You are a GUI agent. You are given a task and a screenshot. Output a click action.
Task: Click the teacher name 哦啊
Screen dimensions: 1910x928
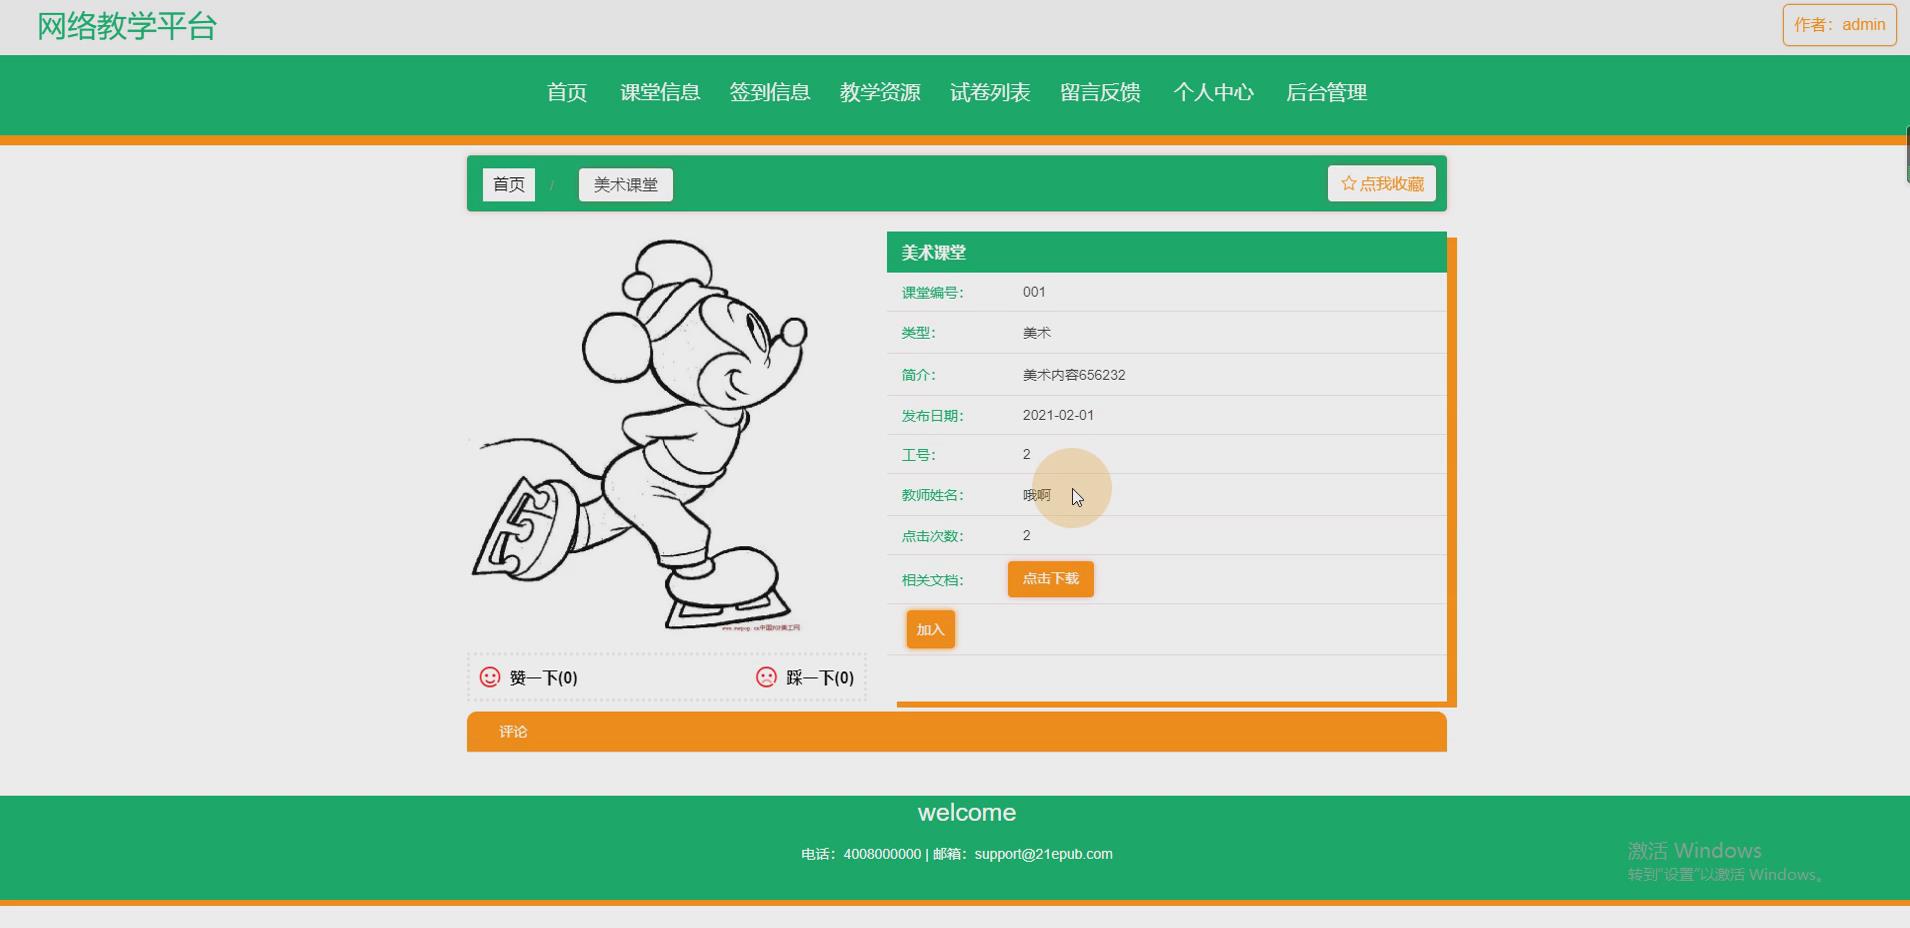[x=1037, y=495]
